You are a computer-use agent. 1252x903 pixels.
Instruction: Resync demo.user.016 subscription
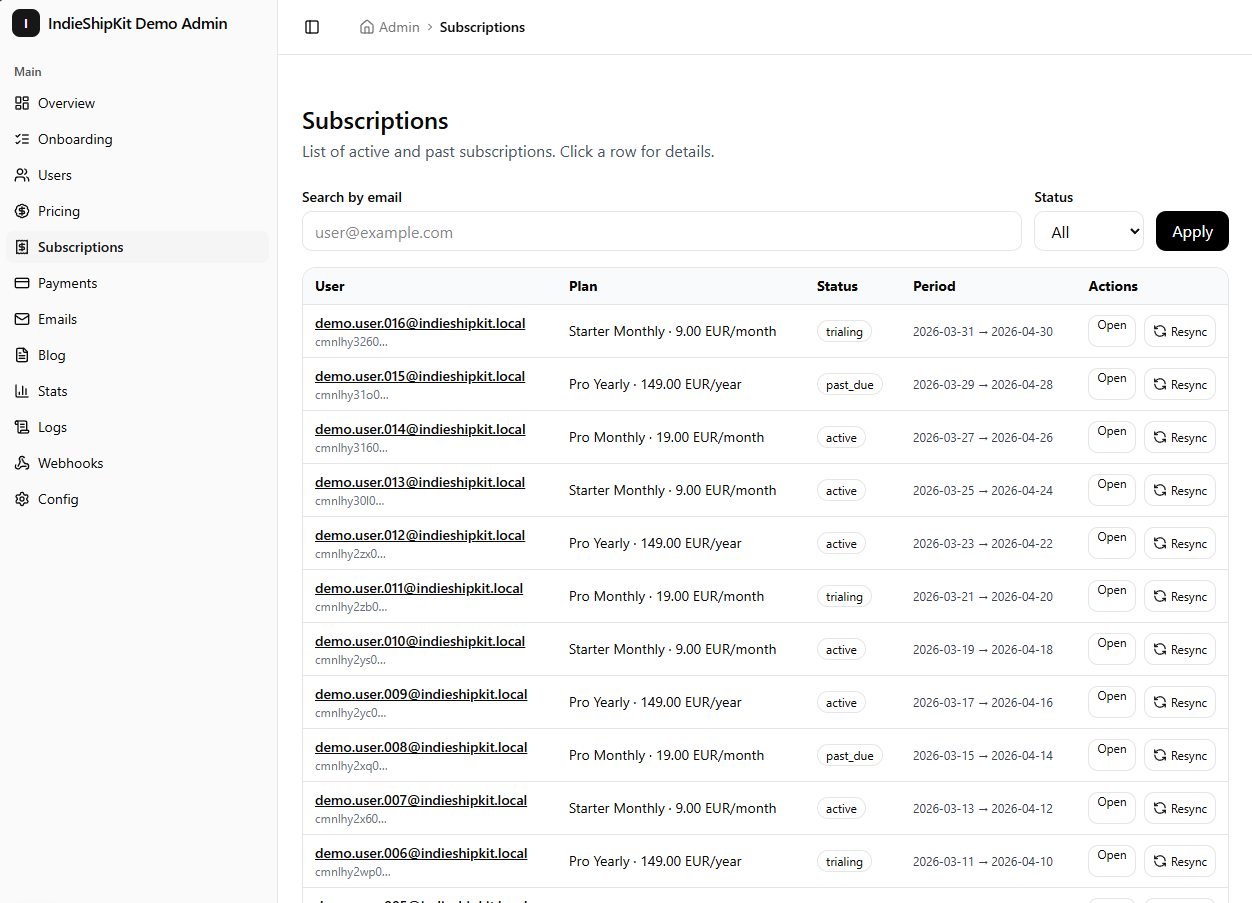point(1180,331)
